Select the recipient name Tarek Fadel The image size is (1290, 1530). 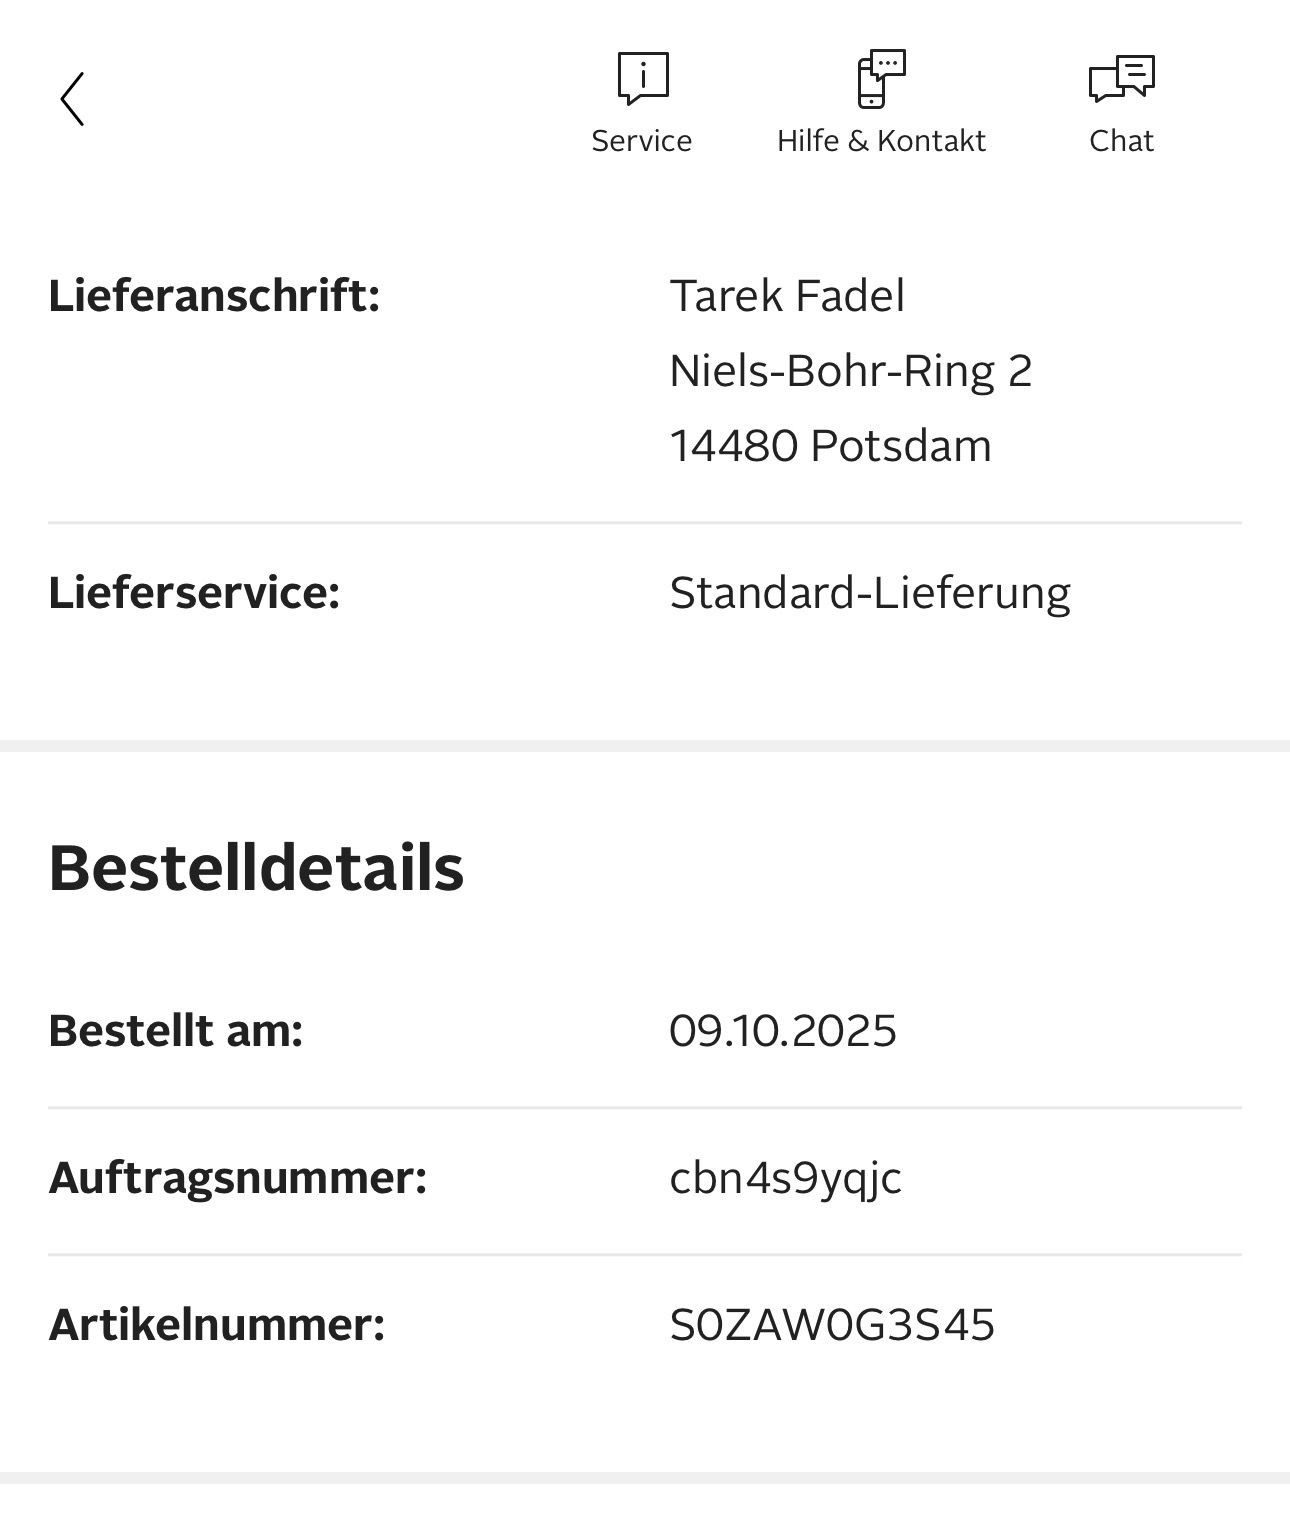pos(787,296)
